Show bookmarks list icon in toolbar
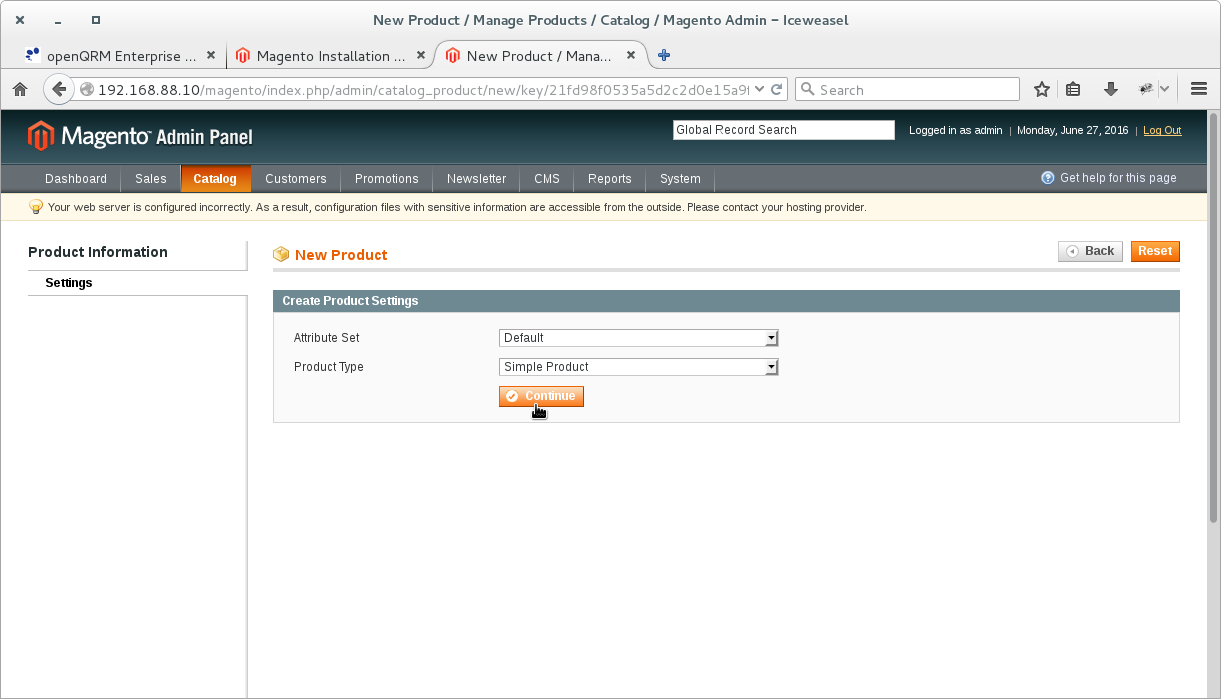 point(1073,89)
